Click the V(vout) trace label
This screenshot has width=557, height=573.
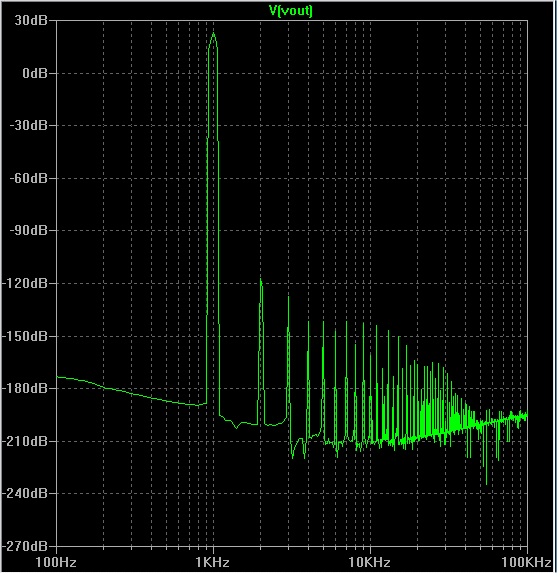pyautogui.click(x=291, y=11)
